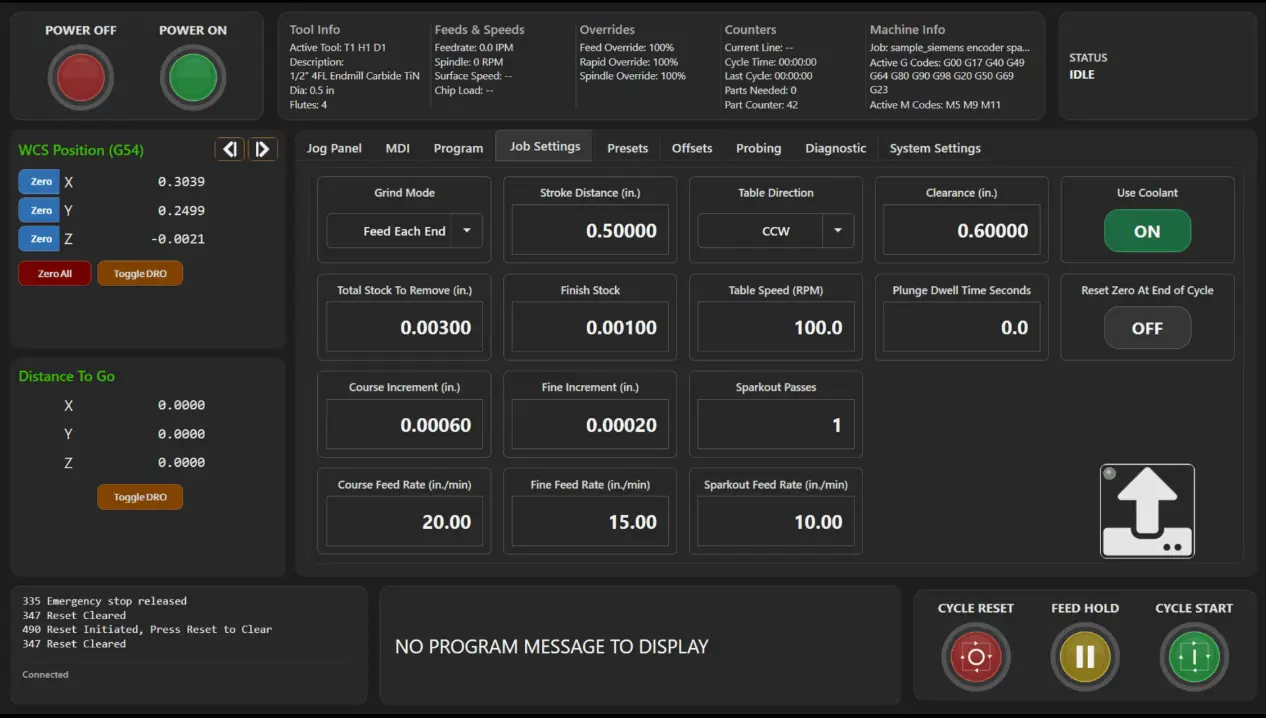Screen dimensions: 1266x718
Task: Click NO PROGRAM MESSAGE TO DISPLAY text
Action: pos(552,647)
